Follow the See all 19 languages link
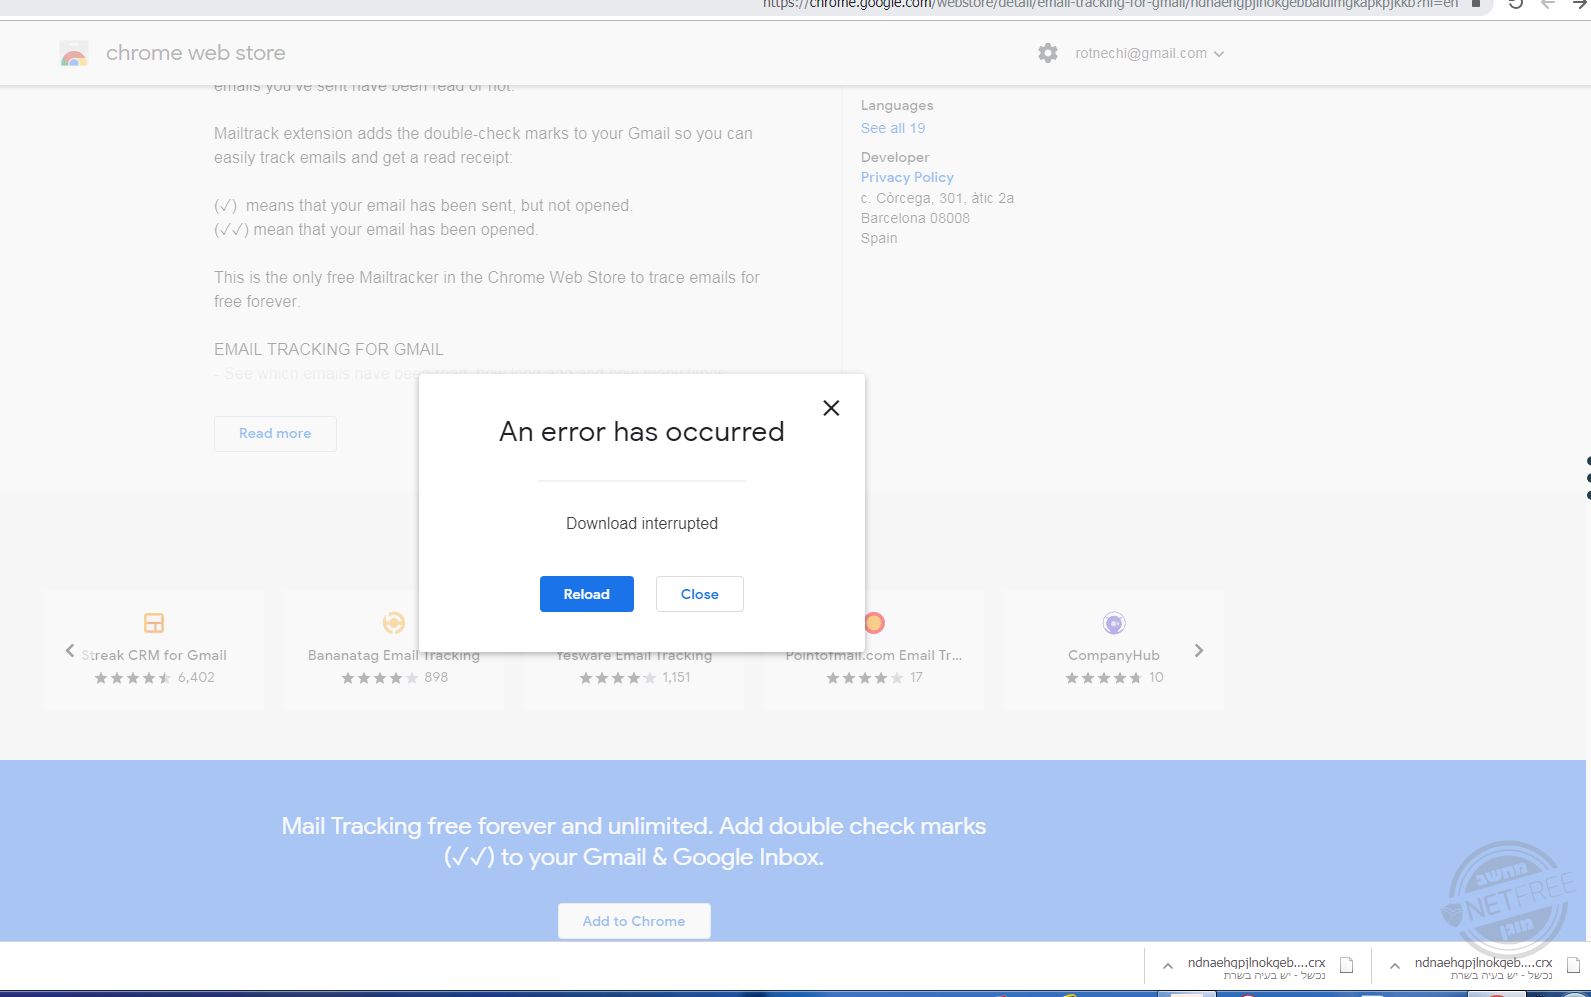 [x=893, y=128]
